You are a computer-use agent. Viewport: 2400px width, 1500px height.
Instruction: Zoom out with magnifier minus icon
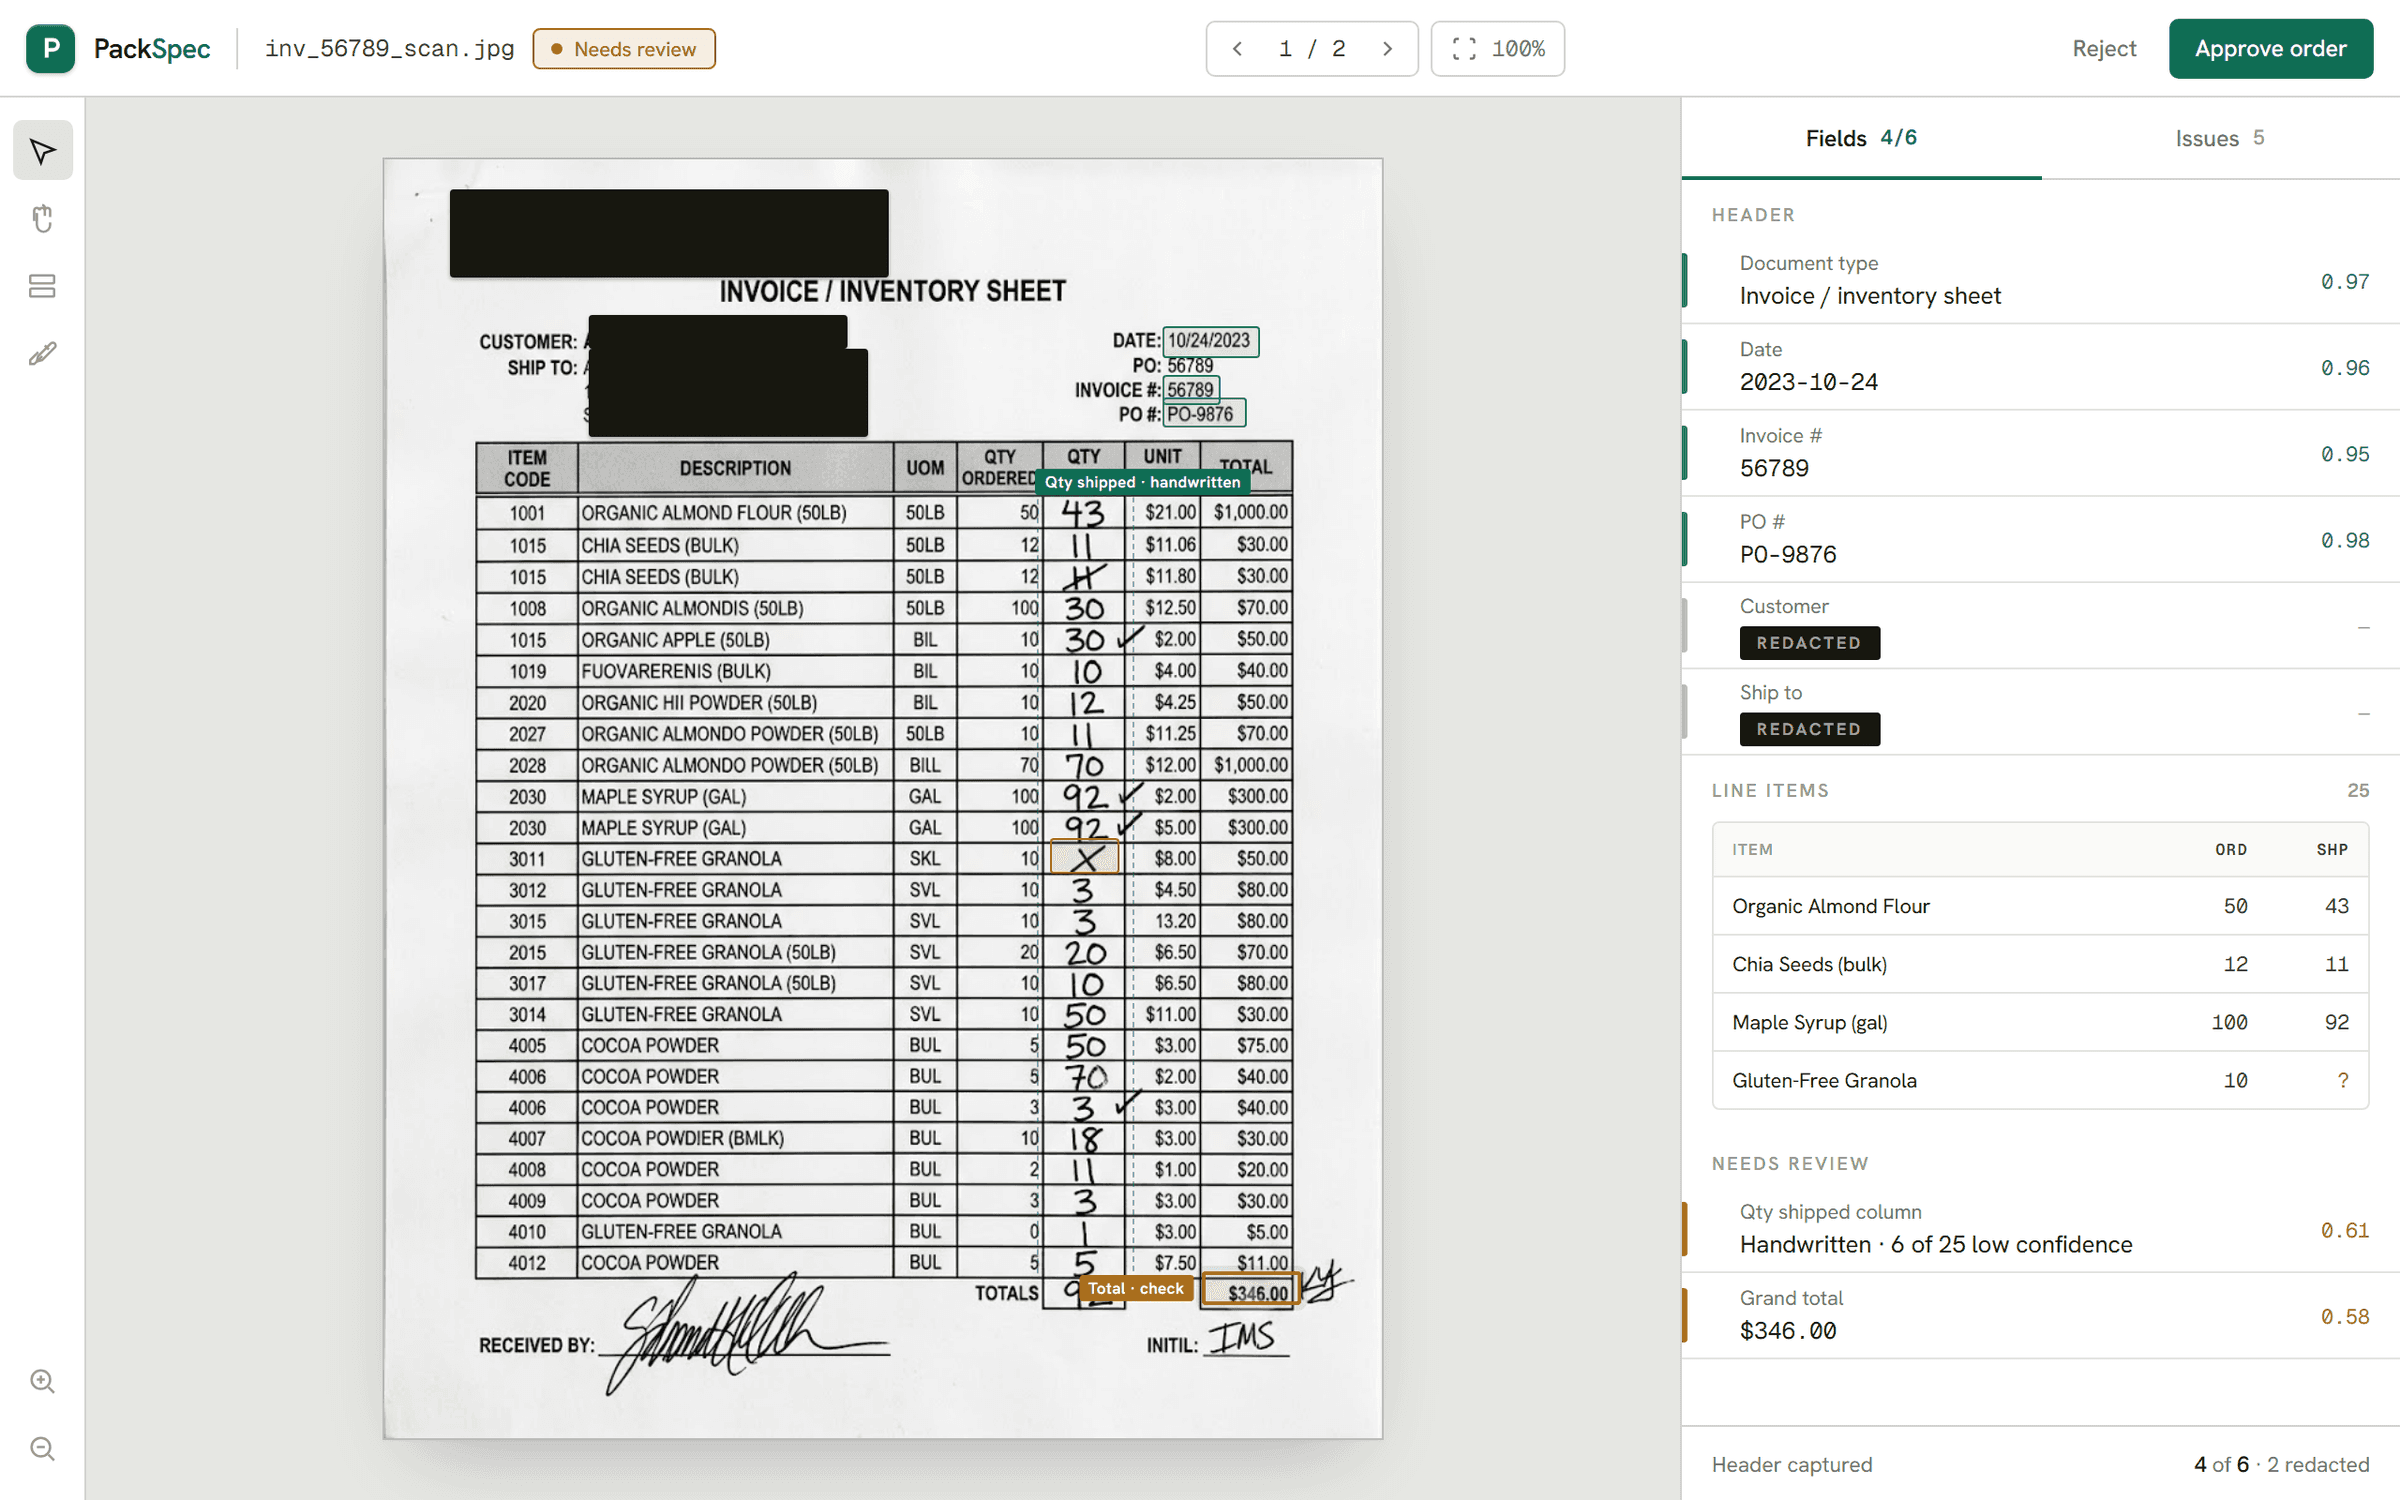click(42, 1448)
